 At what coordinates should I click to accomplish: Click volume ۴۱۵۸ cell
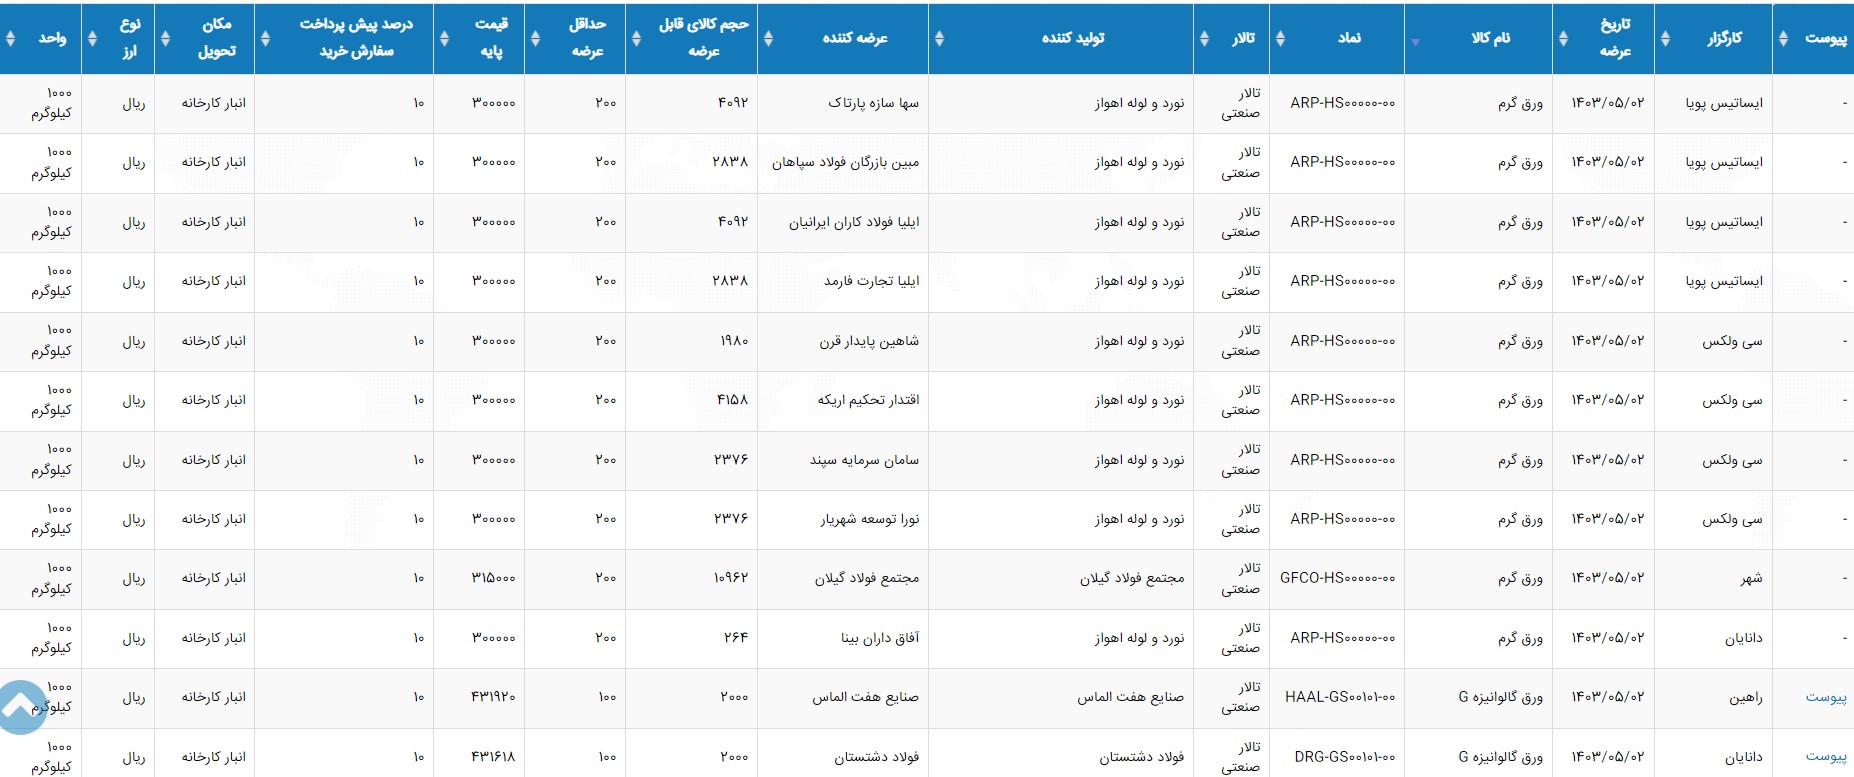coord(733,400)
